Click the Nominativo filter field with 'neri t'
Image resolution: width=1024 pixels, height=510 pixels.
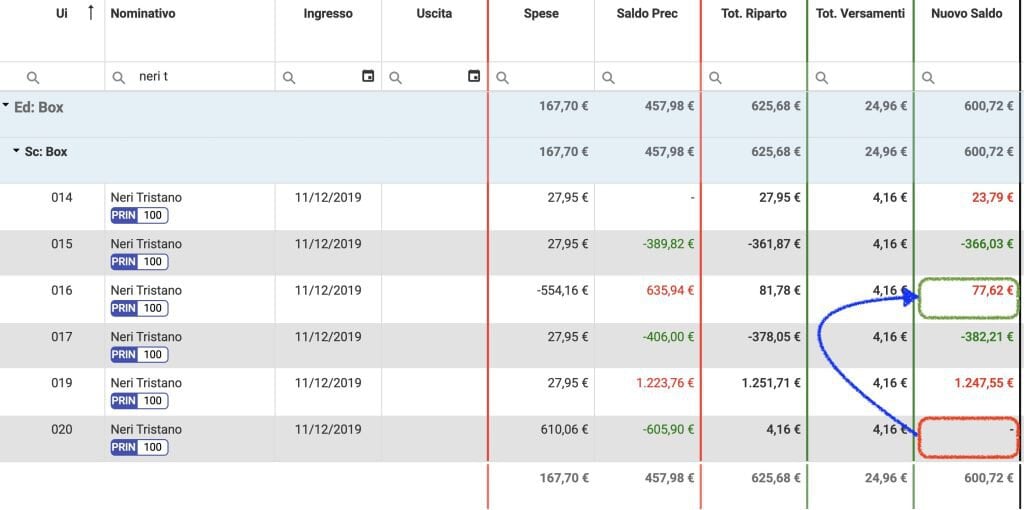point(200,77)
